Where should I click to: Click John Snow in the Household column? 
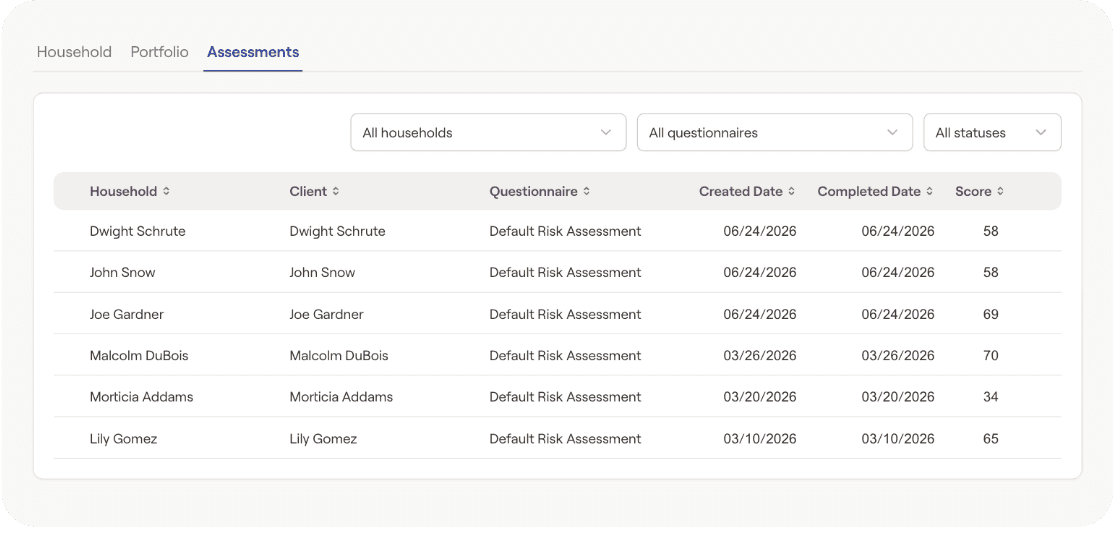pos(122,273)
